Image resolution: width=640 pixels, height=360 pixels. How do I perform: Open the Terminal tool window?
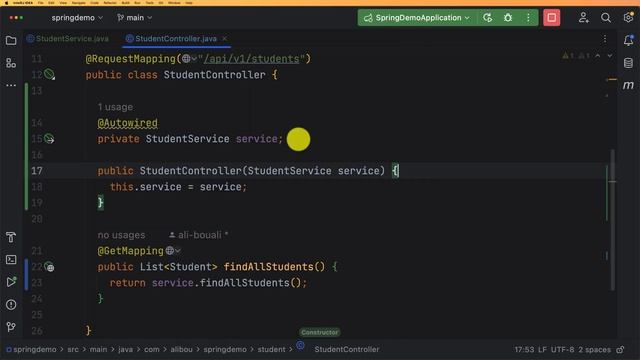click(x=11, y=260)
